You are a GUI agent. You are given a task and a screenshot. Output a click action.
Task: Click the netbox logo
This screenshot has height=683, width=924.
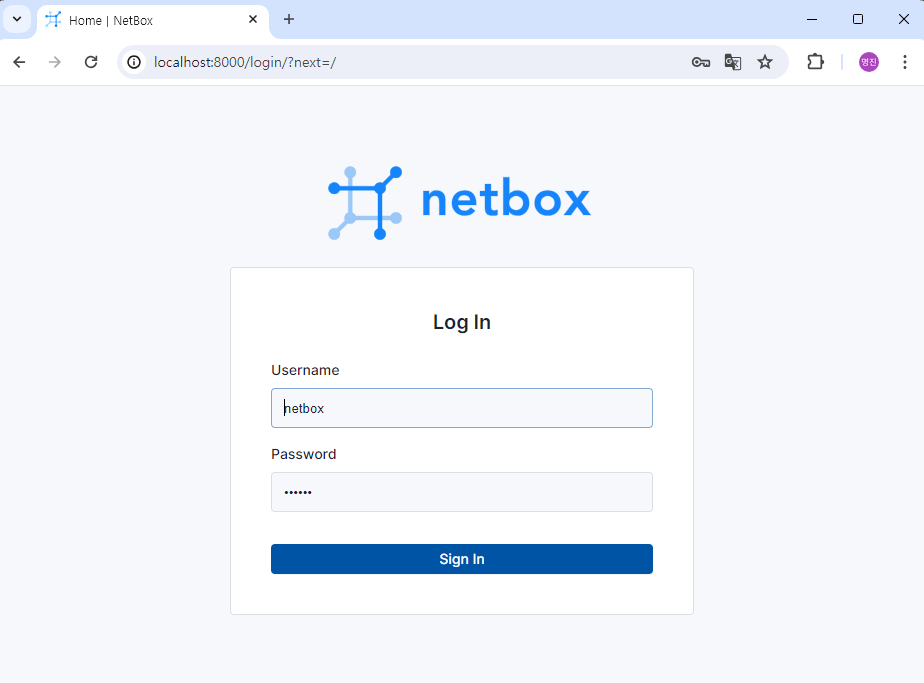click(x=460, y=203)
